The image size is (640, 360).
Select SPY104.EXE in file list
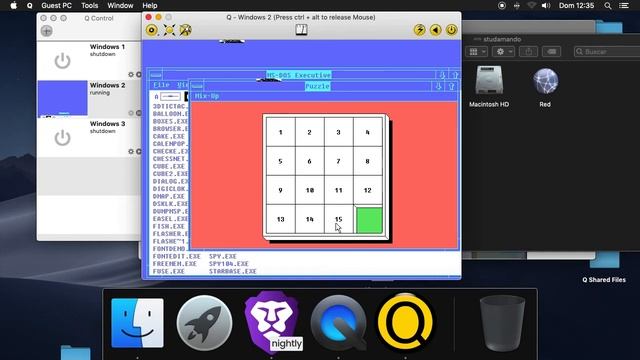click(x=229, y=264)
